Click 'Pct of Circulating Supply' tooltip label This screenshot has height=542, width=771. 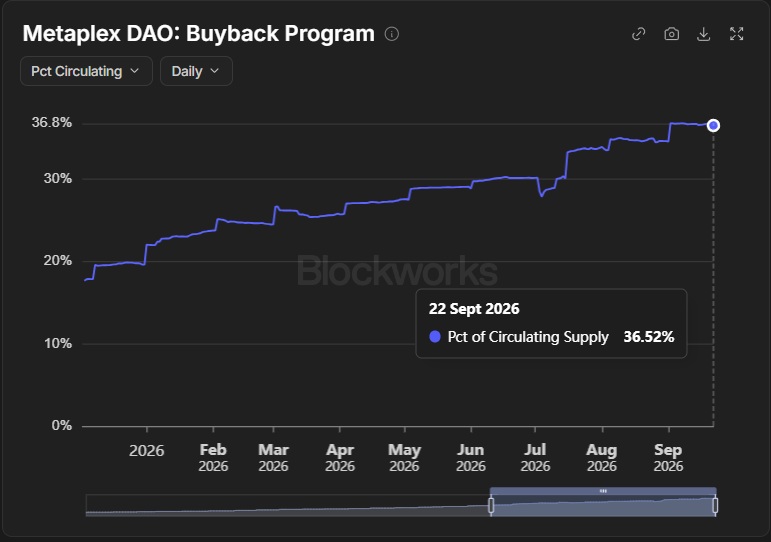click(x=528, y=337)
